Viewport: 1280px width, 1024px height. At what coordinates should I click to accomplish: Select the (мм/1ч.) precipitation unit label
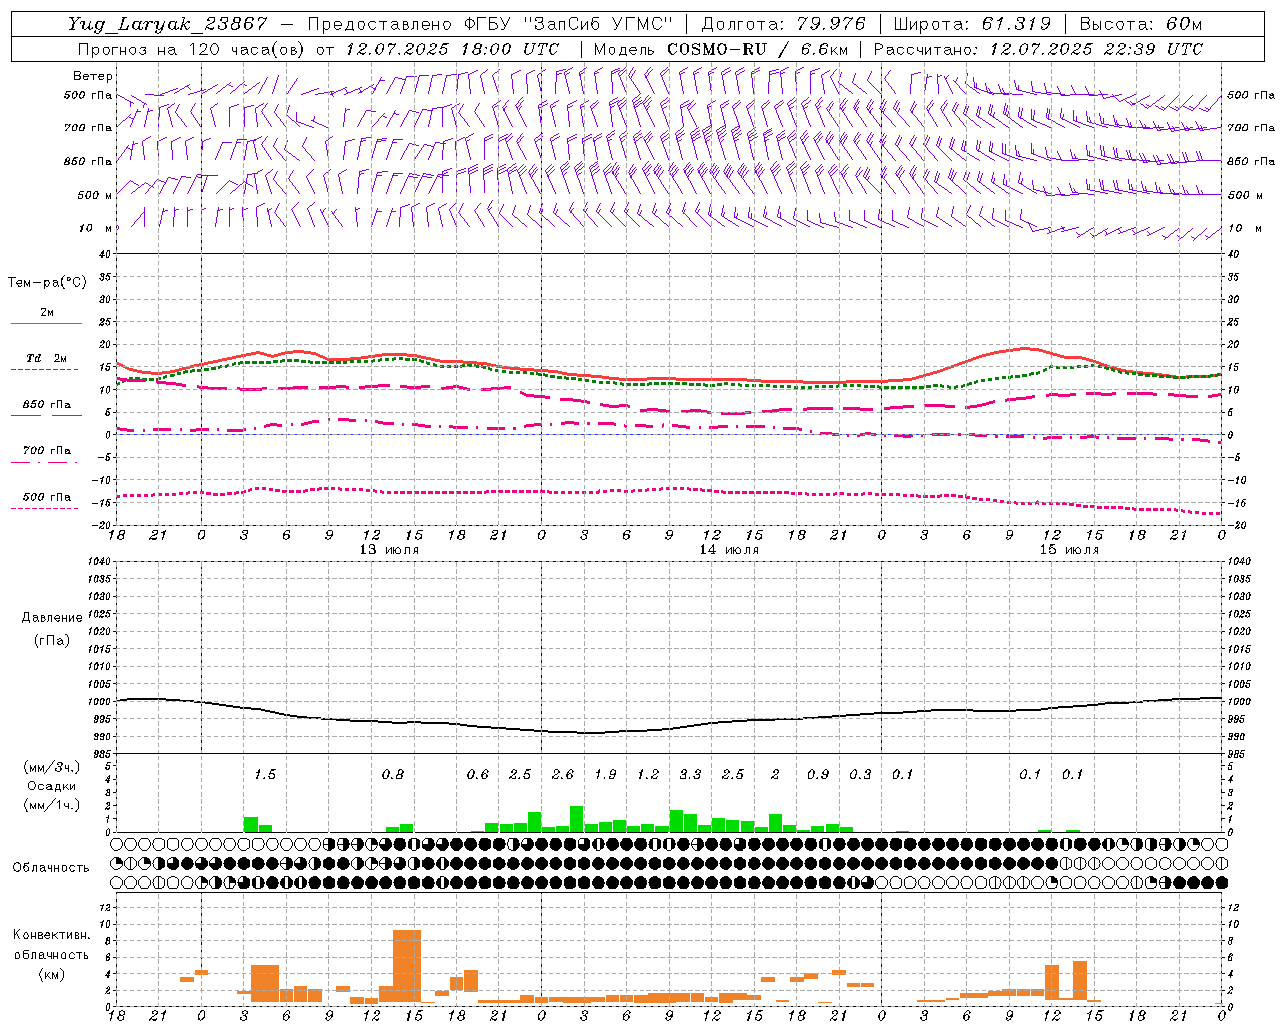[52, 805]
